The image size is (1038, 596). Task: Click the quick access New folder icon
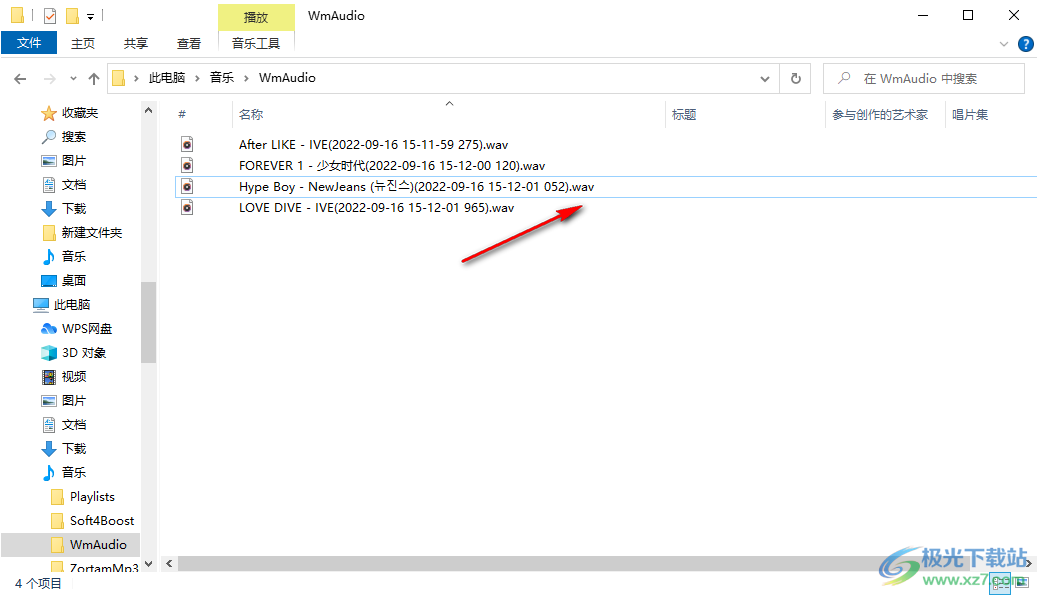point(72,15)
